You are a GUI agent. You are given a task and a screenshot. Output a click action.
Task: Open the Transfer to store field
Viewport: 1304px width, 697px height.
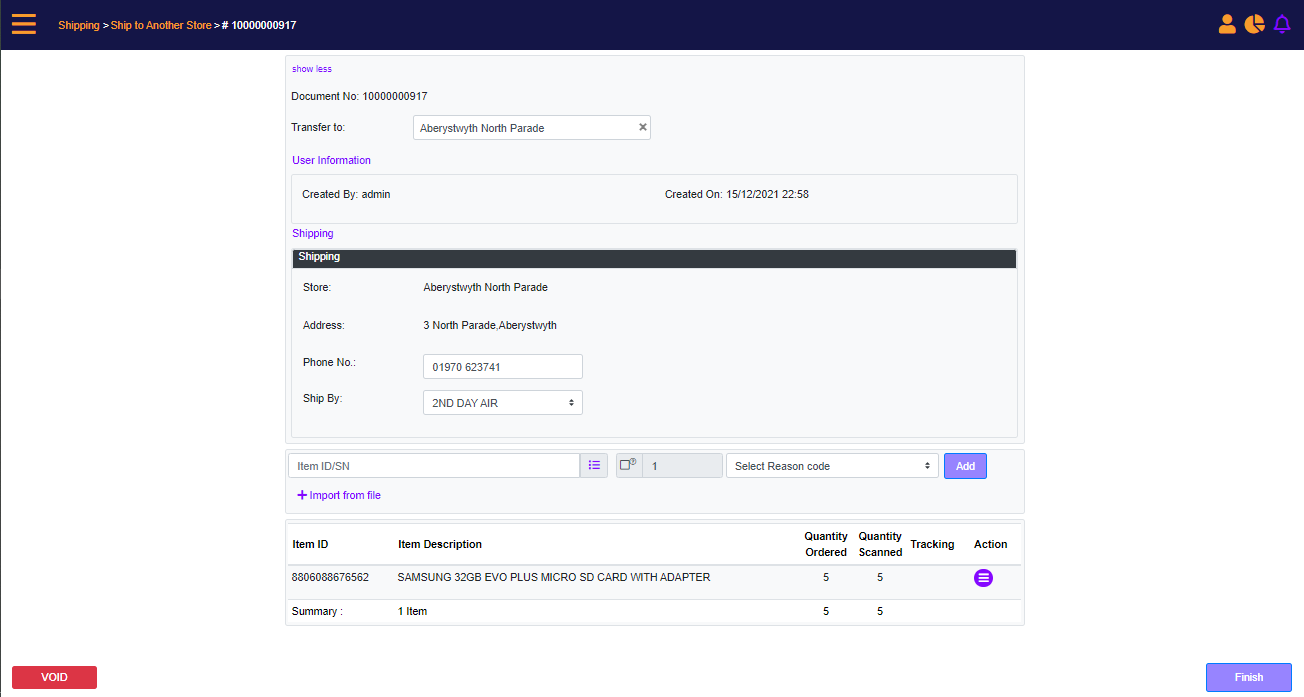[532, 128]
